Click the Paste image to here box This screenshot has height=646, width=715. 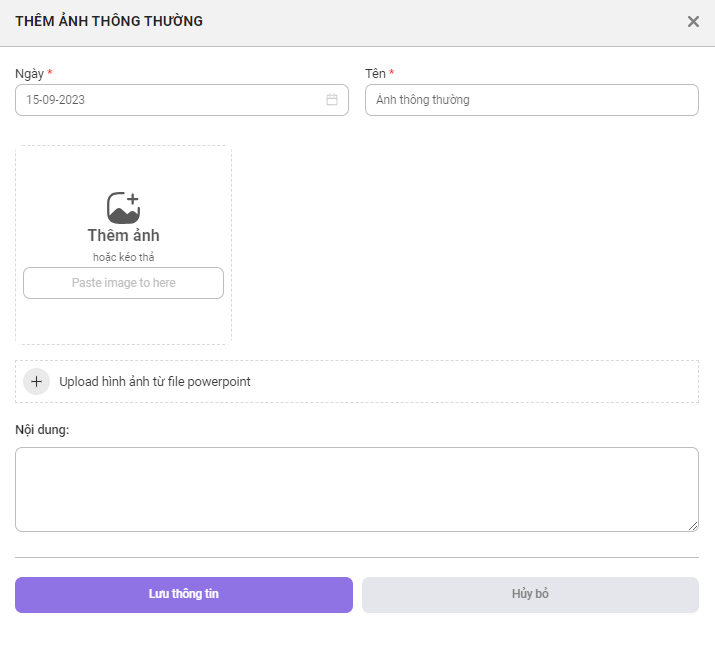[124, 283]
